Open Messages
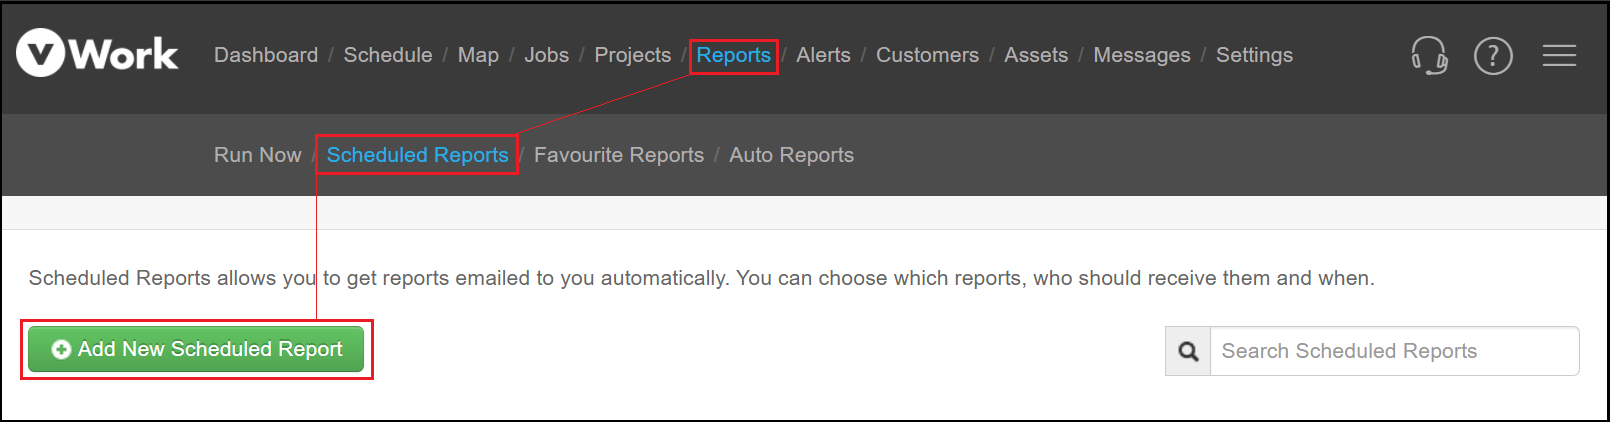This screenshot has height=422, width=1610. click(x=1142, y=55)
